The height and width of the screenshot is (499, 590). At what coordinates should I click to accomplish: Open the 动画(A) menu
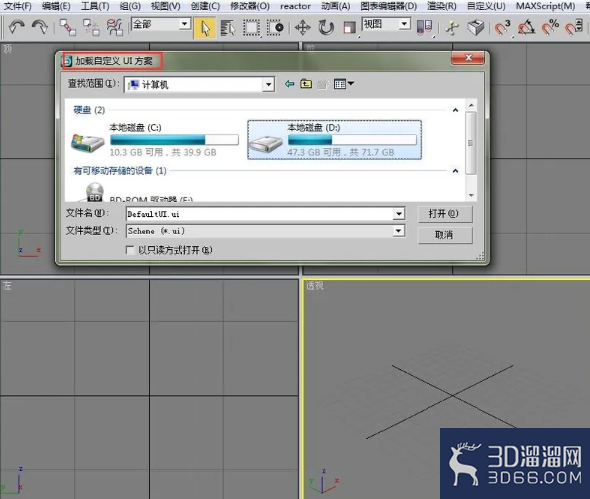point(336,6)
